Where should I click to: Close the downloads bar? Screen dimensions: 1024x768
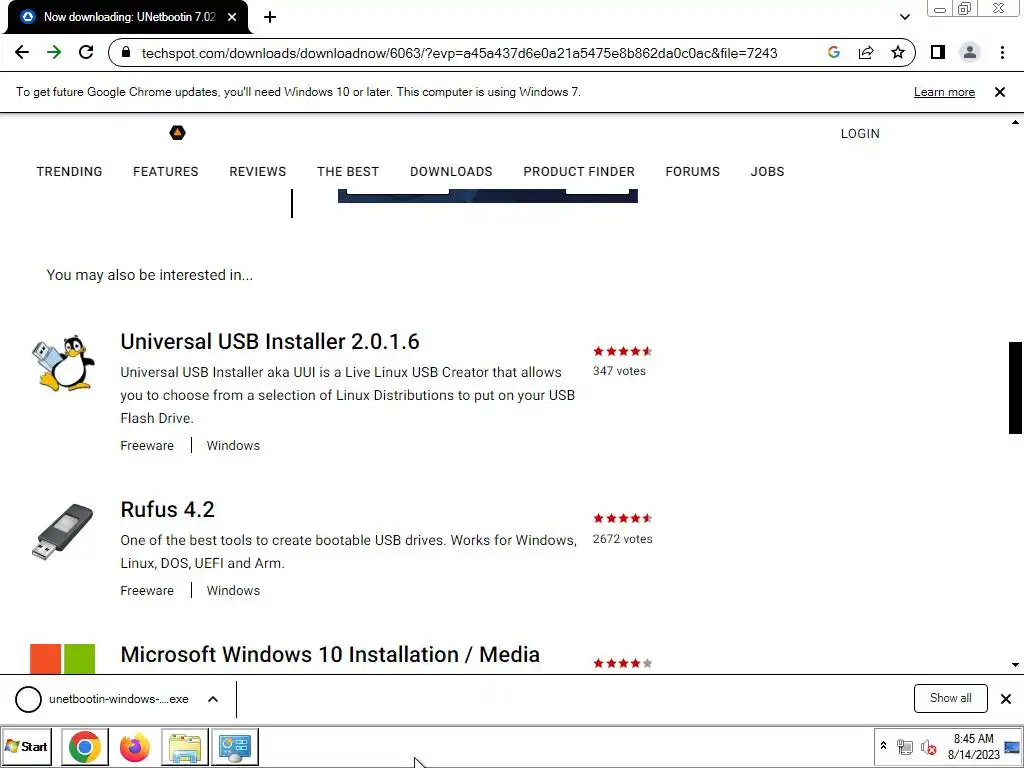pos(1006,699)
